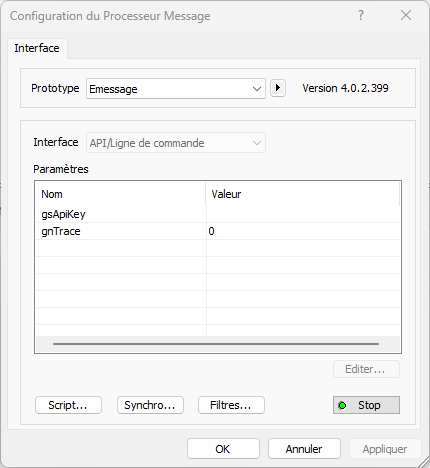Click the green status indicator on Stop
The height and width of the screenshot is (468, 430).
pos(342,405)
